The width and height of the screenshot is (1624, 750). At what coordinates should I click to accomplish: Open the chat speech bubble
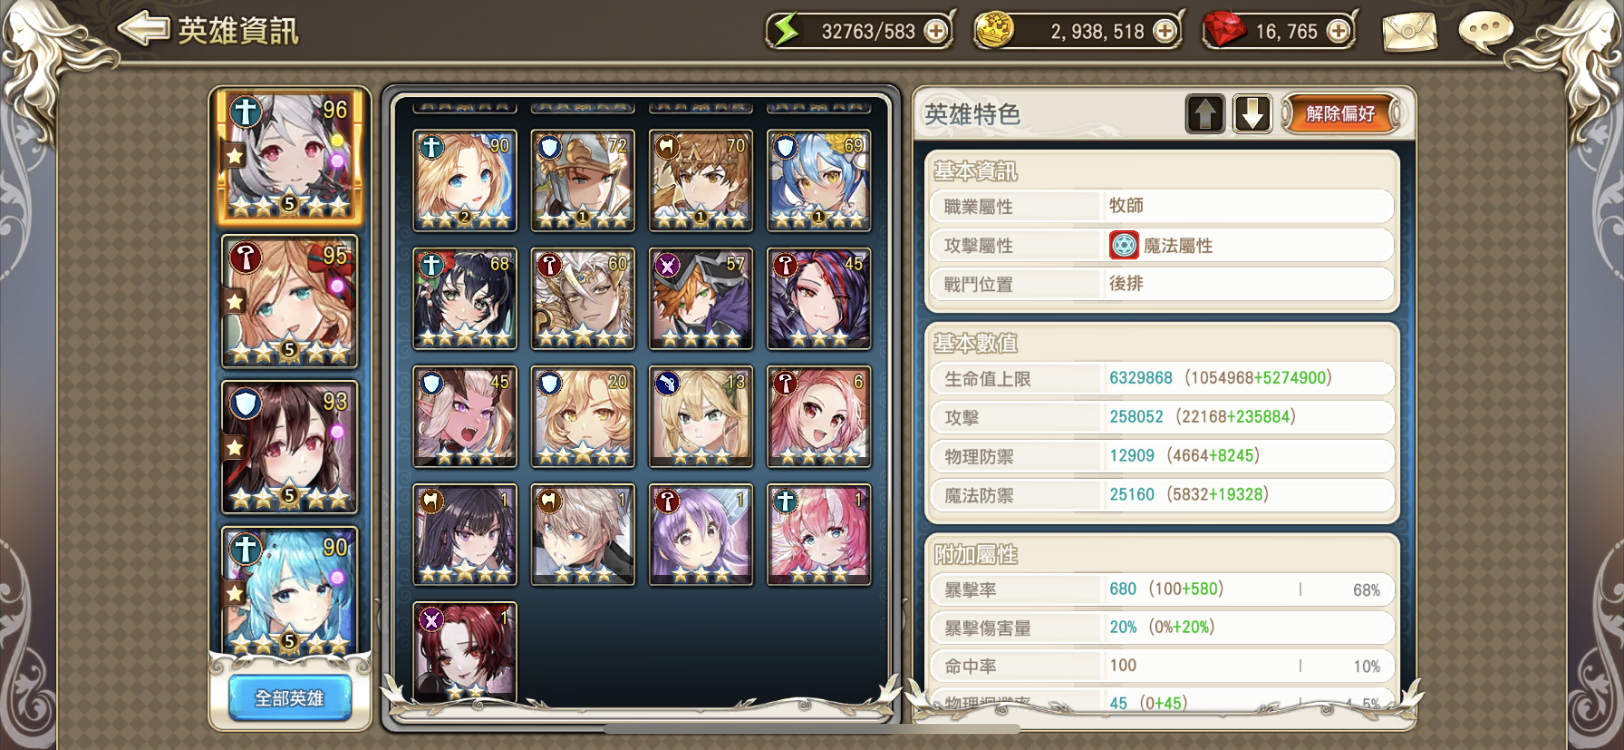pyautogui.click(x=1486, y=31)
